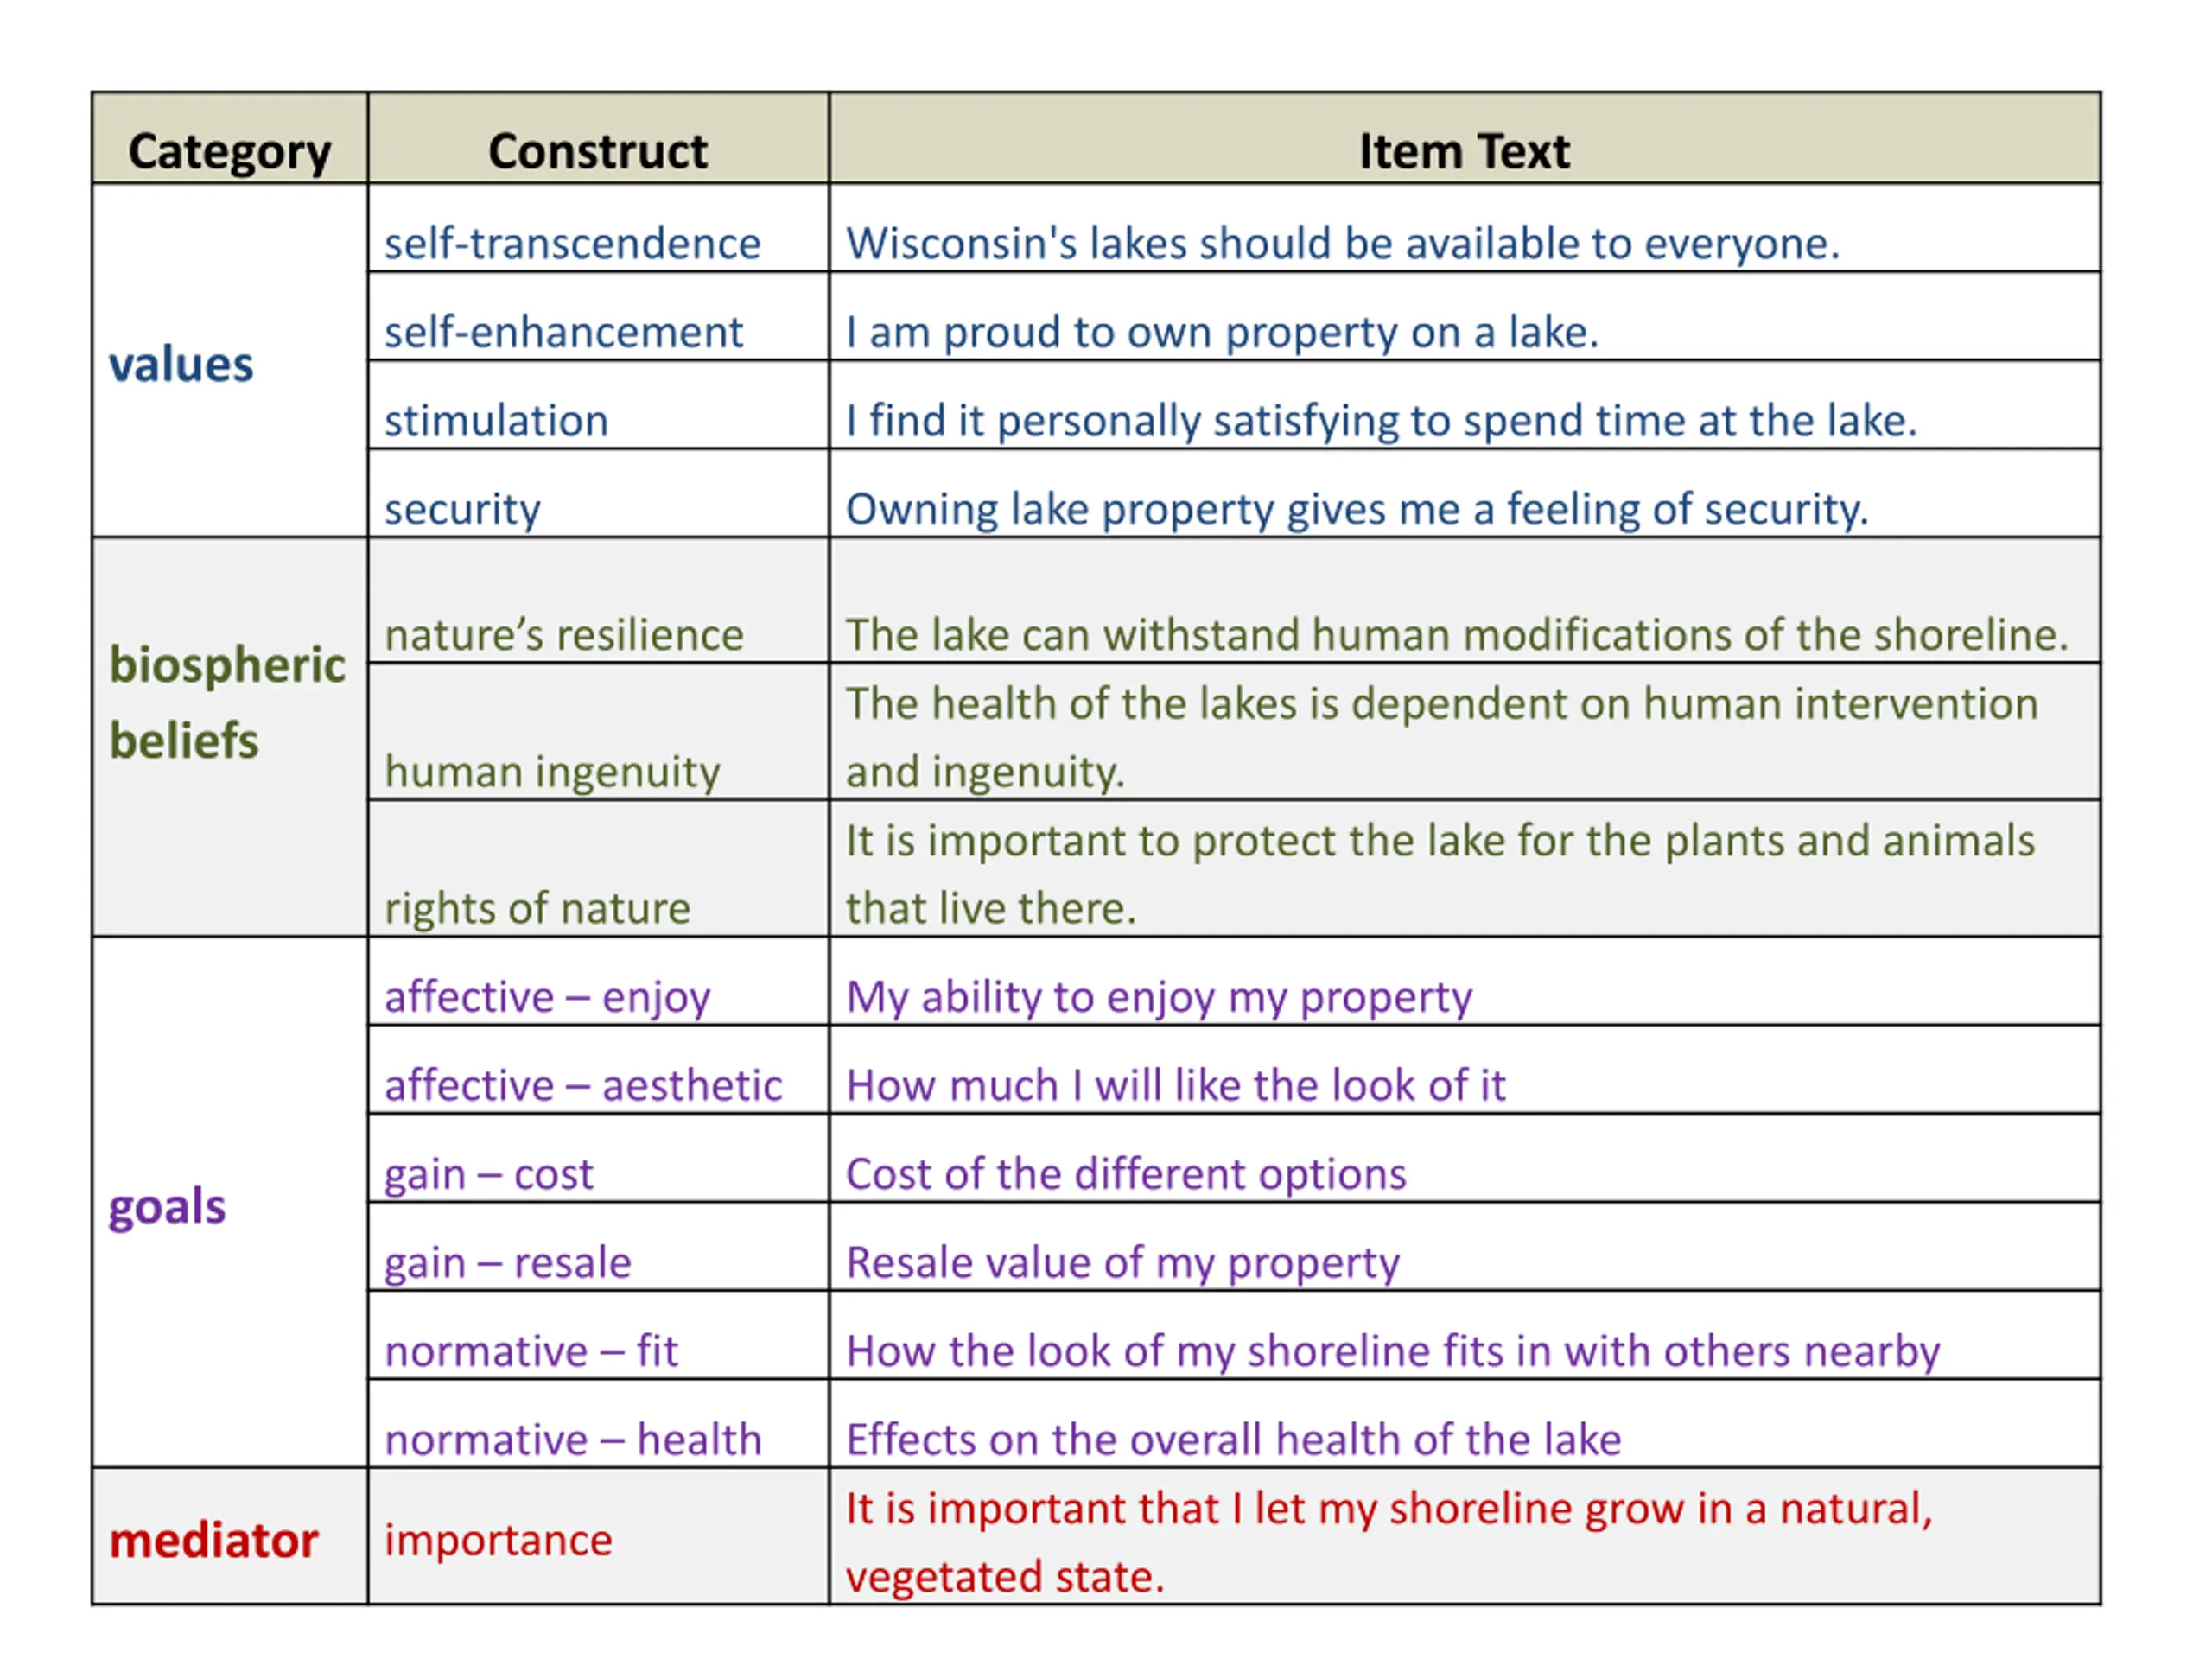Click the Construct column header
This screenshot has width=2212, height=1659.
[598, 138]
